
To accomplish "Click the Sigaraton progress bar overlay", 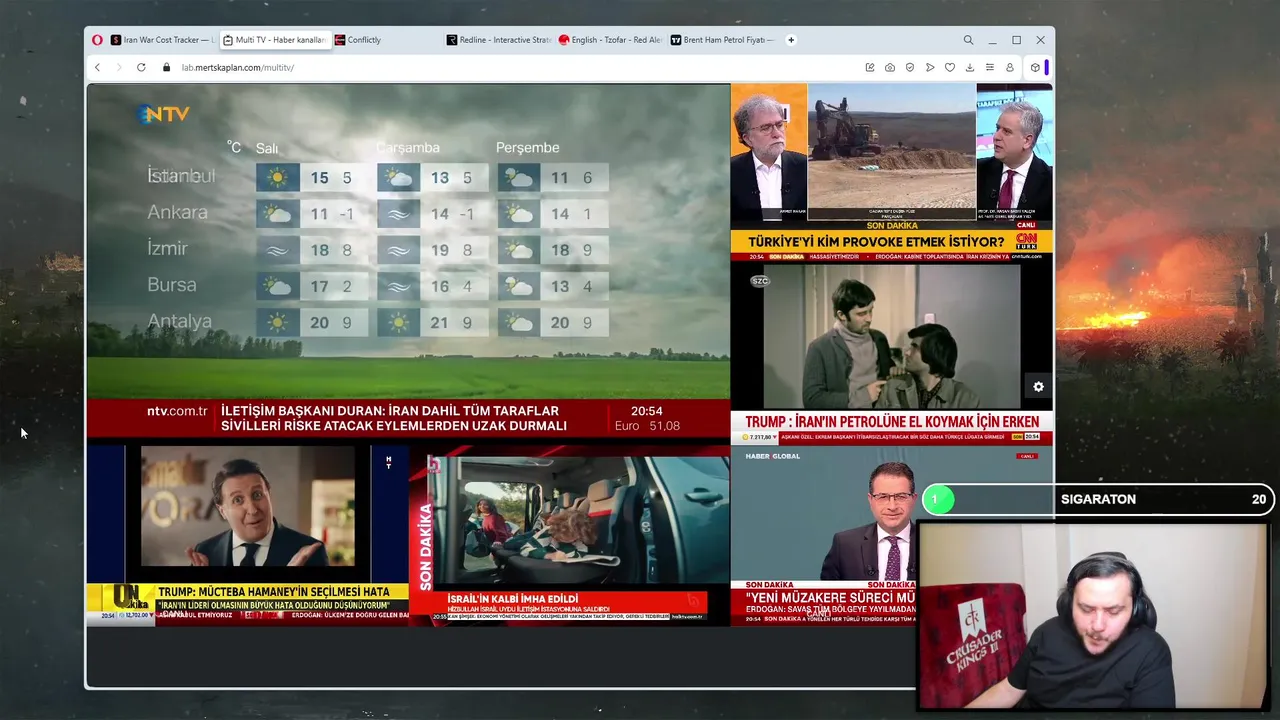I will [1097, 499].
